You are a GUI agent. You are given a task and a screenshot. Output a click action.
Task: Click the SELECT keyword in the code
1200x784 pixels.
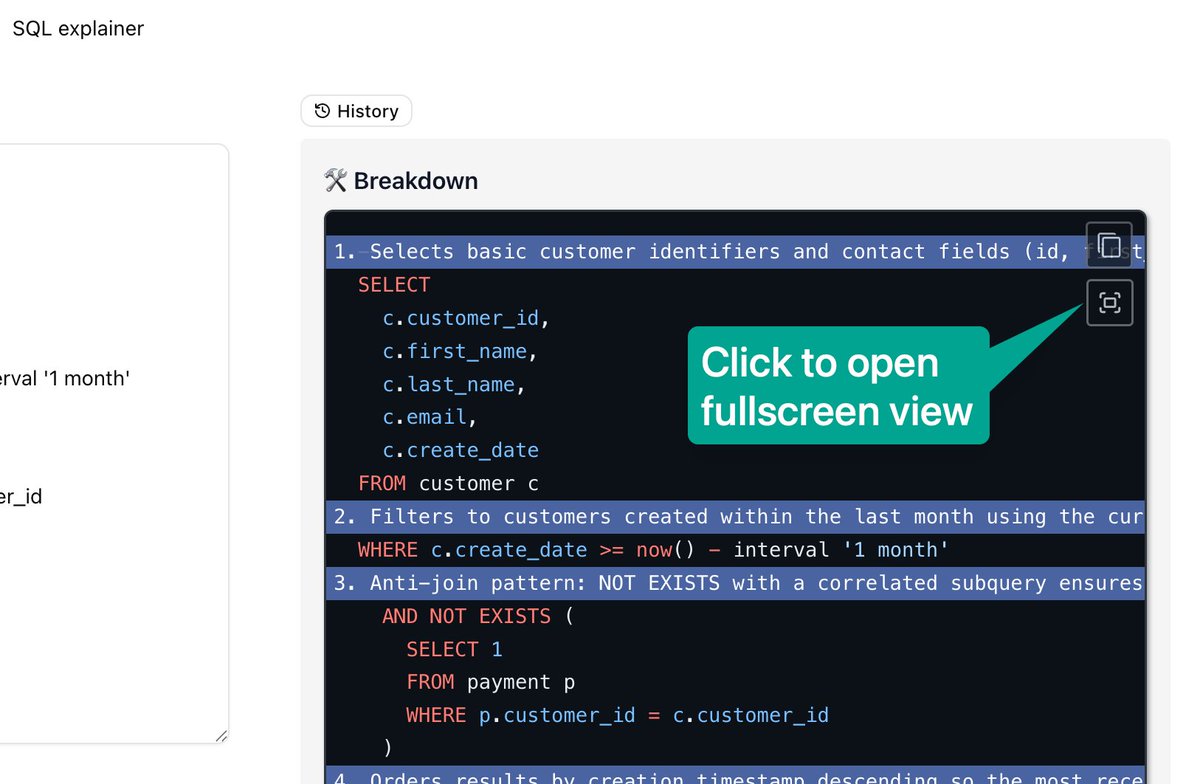point(394,284)
